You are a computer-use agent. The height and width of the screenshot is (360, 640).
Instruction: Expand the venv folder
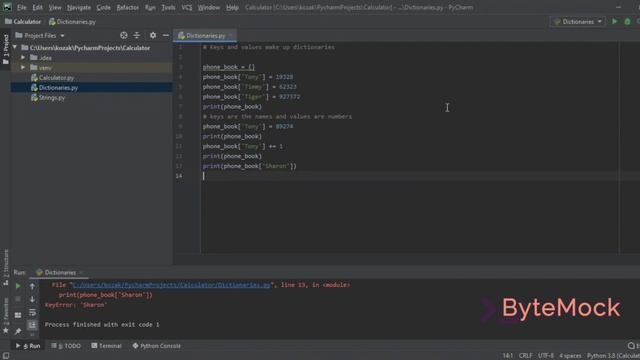[x=23, y=67]
